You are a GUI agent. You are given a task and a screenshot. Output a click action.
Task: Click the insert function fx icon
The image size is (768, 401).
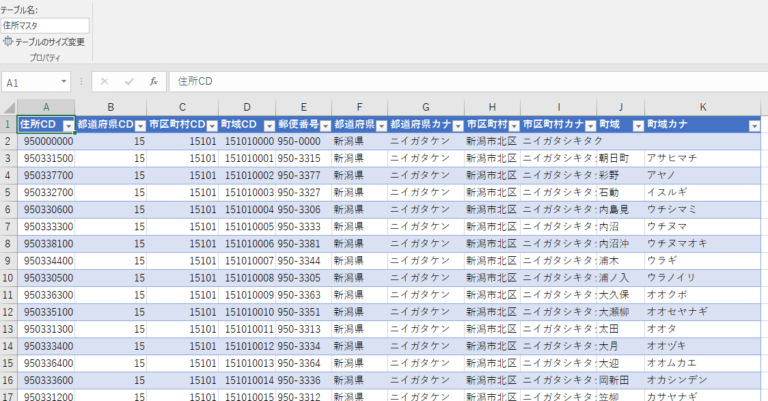pyautogui.click(x=154, y=81)
